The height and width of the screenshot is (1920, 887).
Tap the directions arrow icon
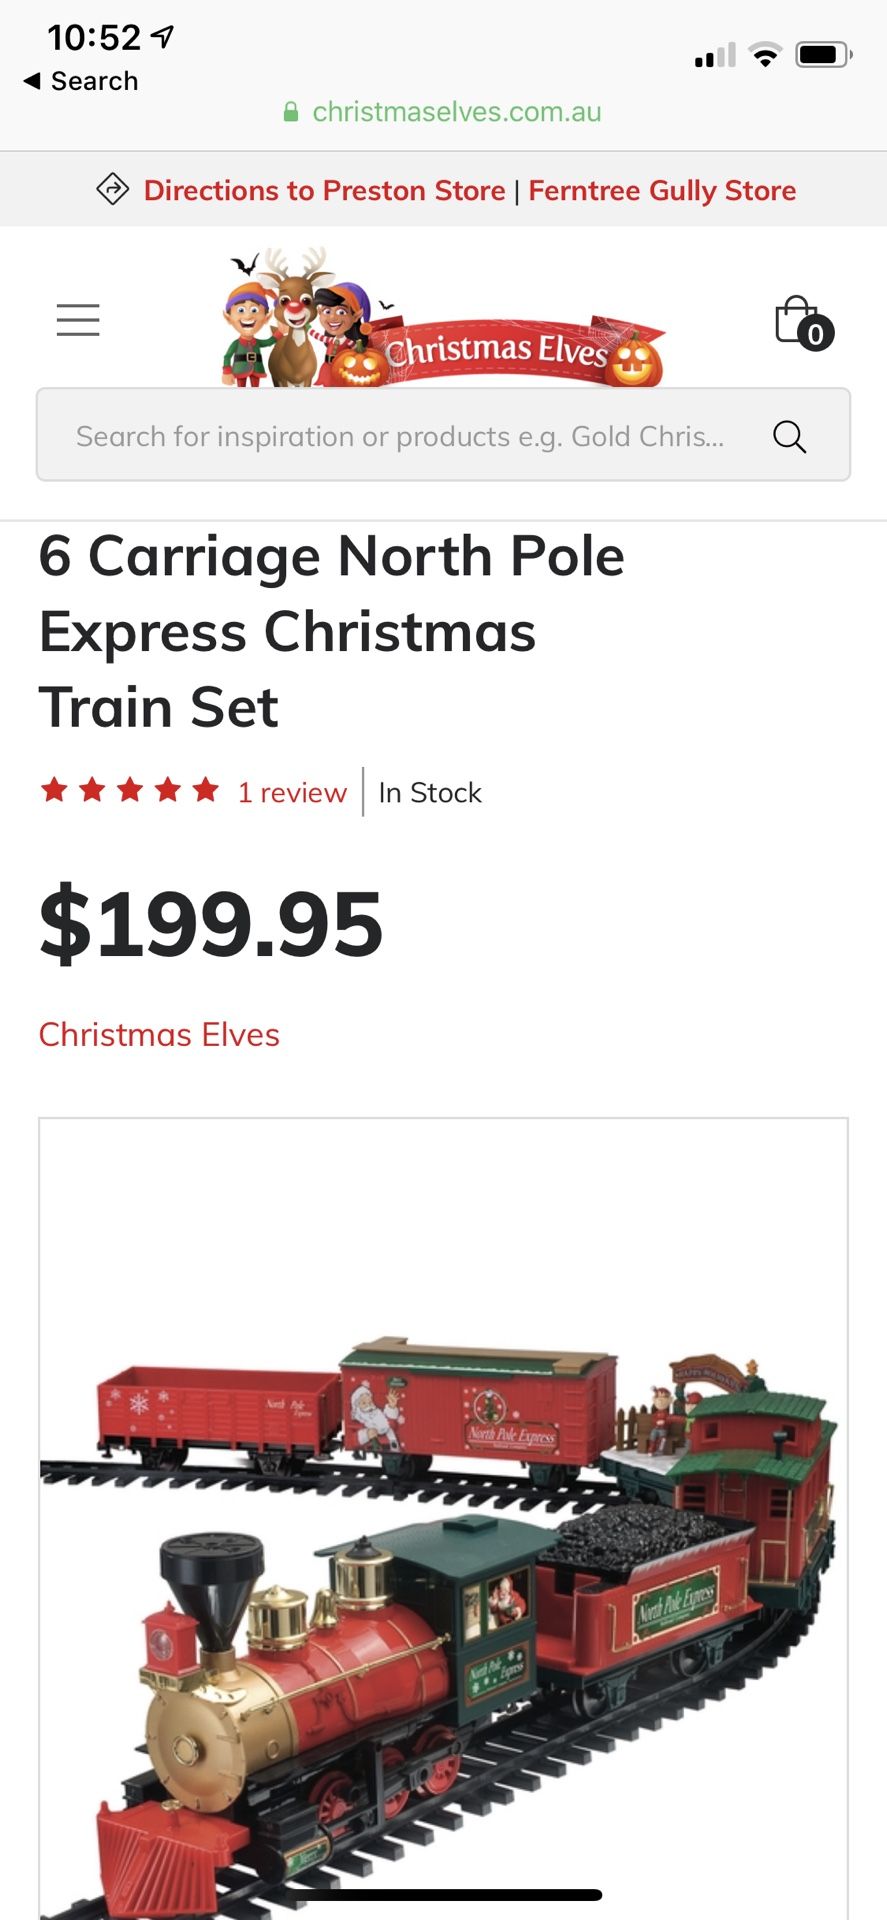point(113,189)
